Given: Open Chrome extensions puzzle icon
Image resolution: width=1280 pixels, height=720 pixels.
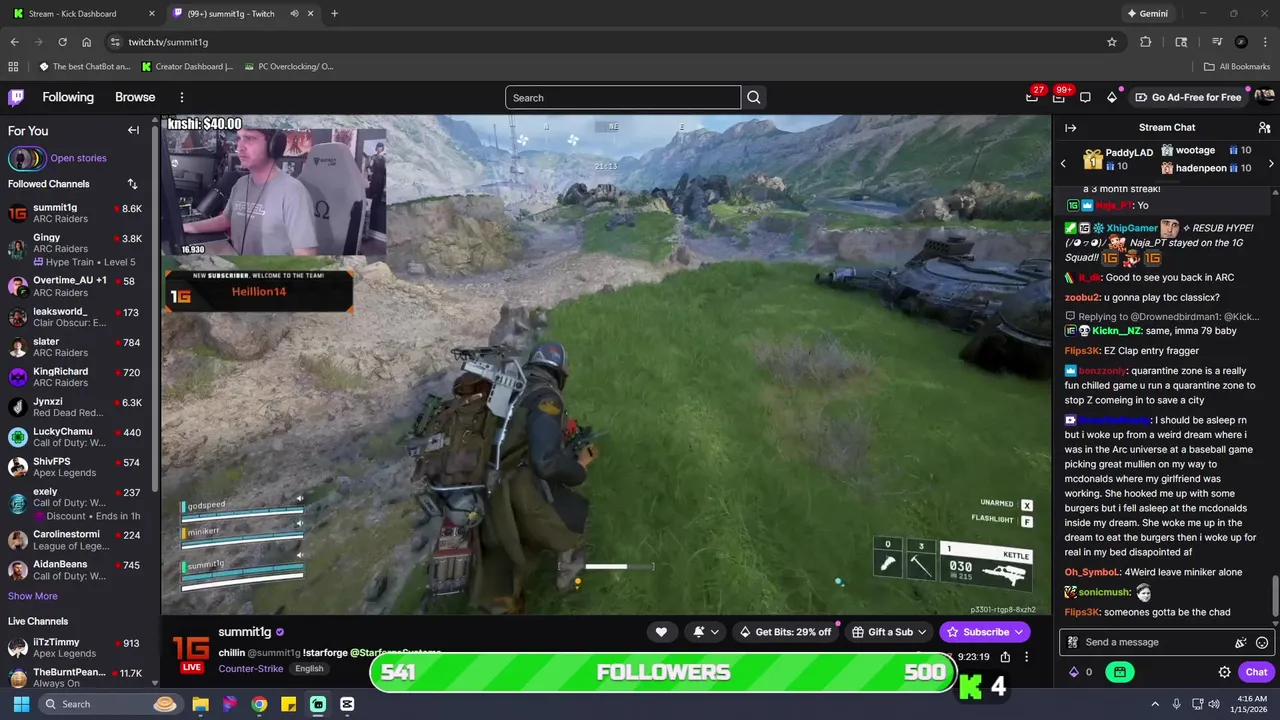Looking at the screenshot, I should click(1146, 42).
